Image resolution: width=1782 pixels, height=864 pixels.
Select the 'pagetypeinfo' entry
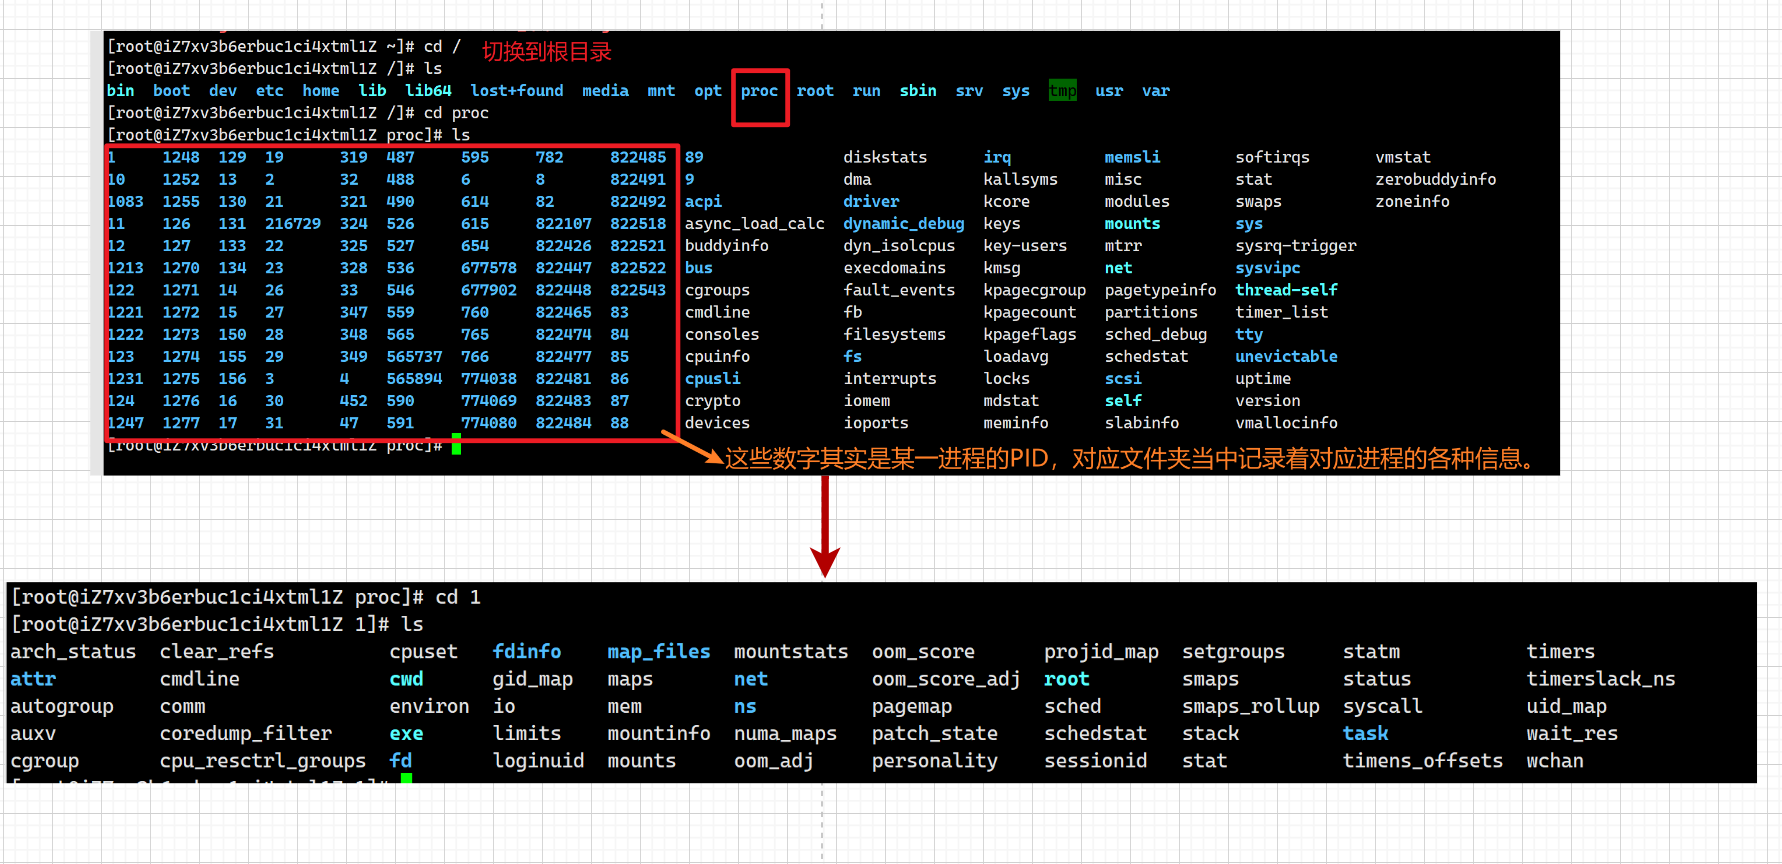1160,291
